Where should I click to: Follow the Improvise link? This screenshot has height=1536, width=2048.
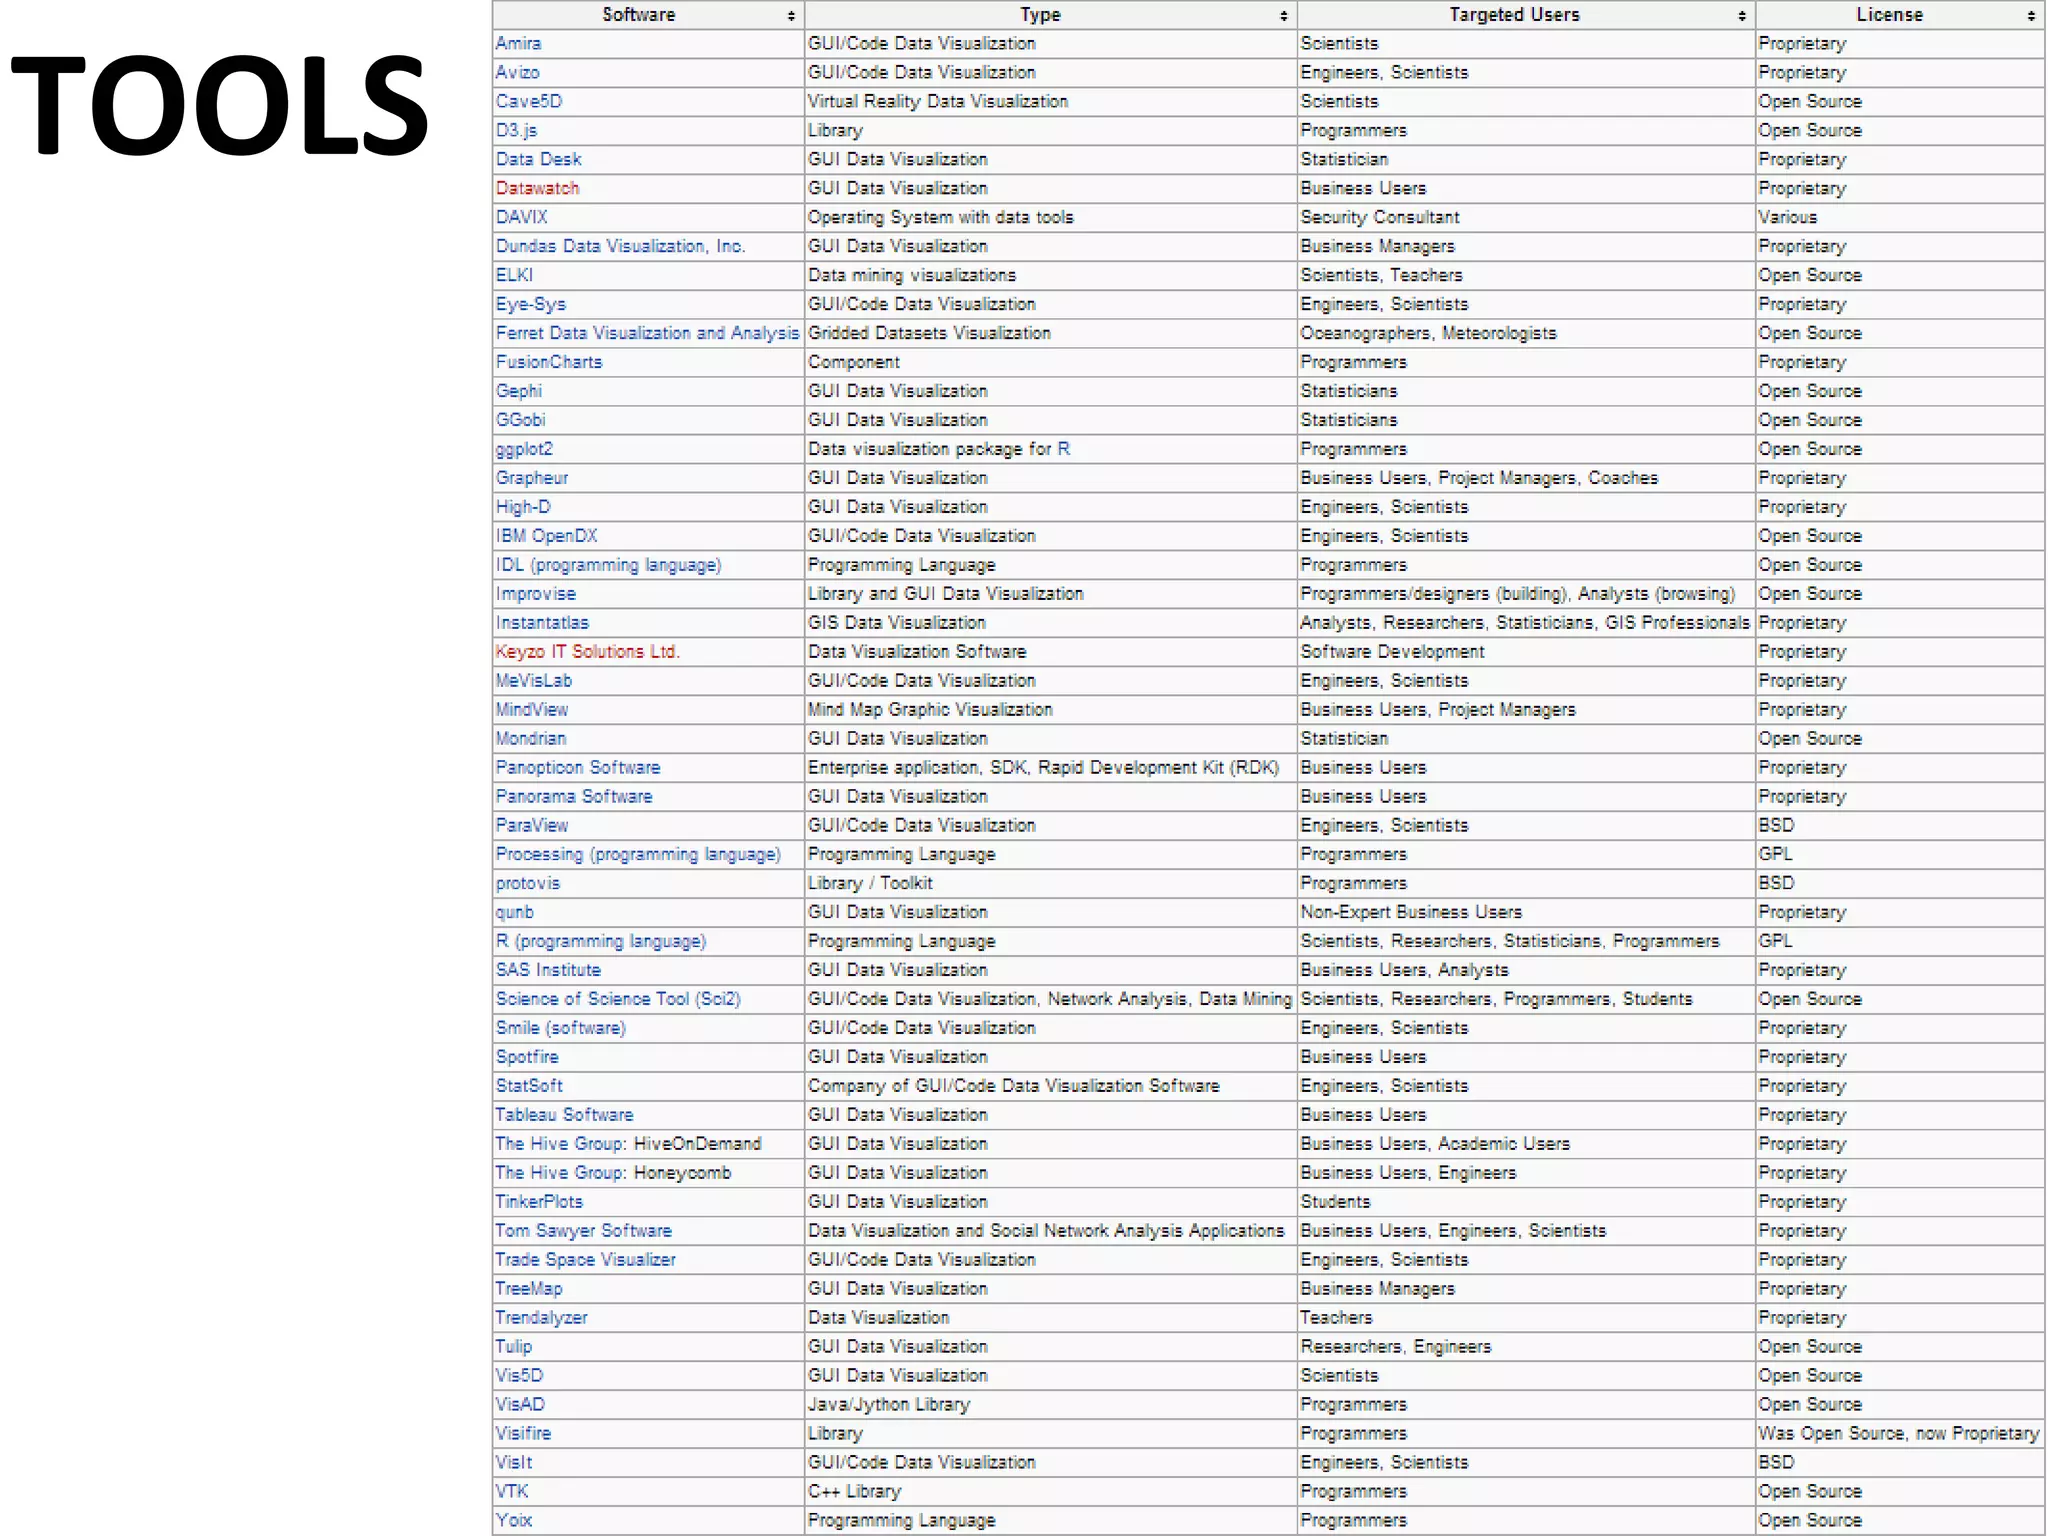point(536,595)
